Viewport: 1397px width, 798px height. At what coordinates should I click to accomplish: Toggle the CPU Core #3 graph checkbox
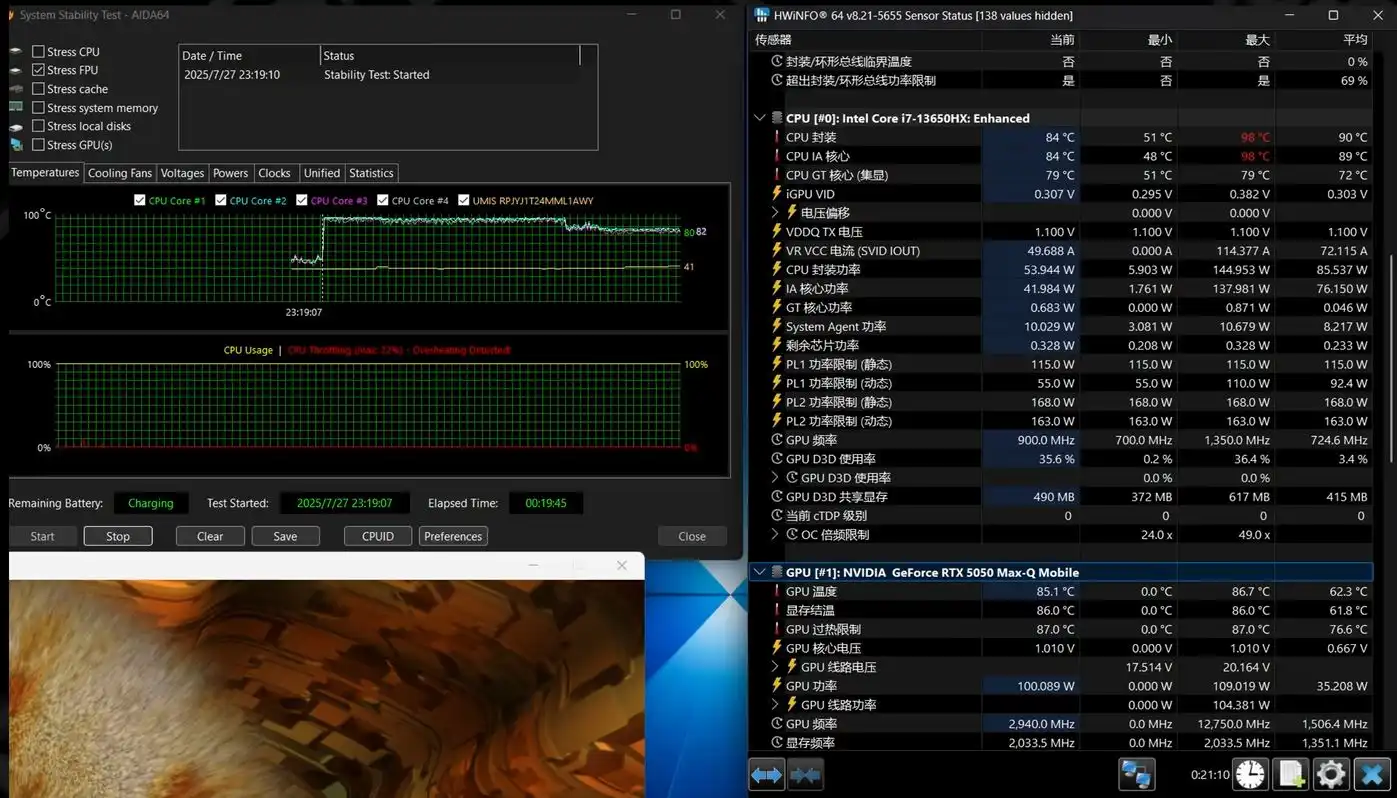pyautogui.click(x=302, y=201)
